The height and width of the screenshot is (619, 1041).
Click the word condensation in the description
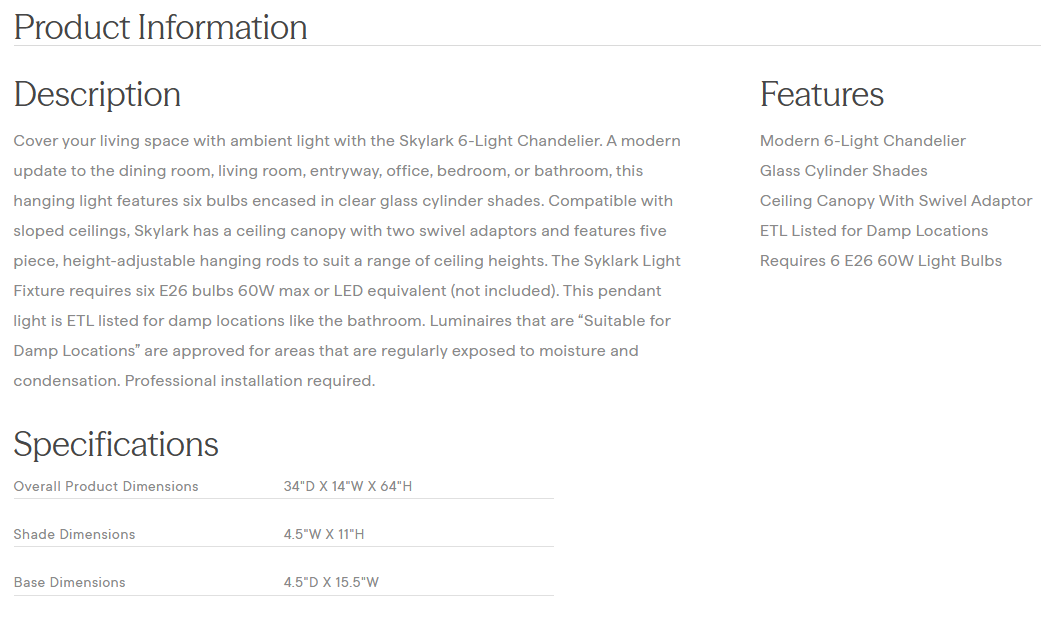66,381
